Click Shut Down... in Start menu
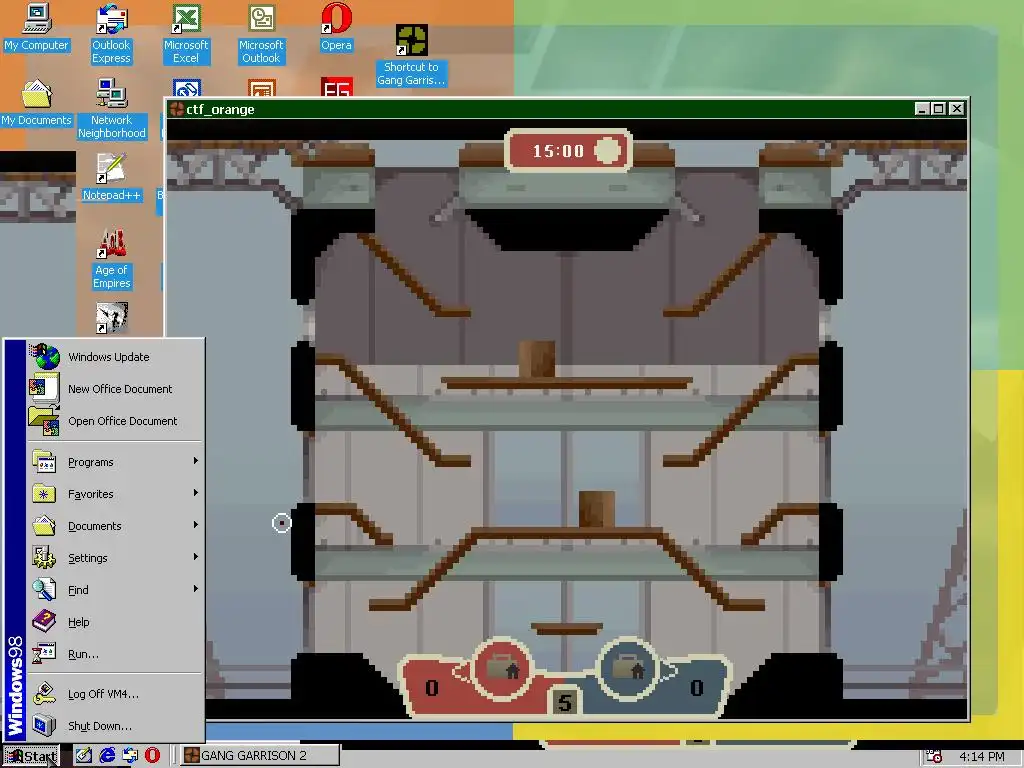 pyautogui.click(x=116, y=726)
